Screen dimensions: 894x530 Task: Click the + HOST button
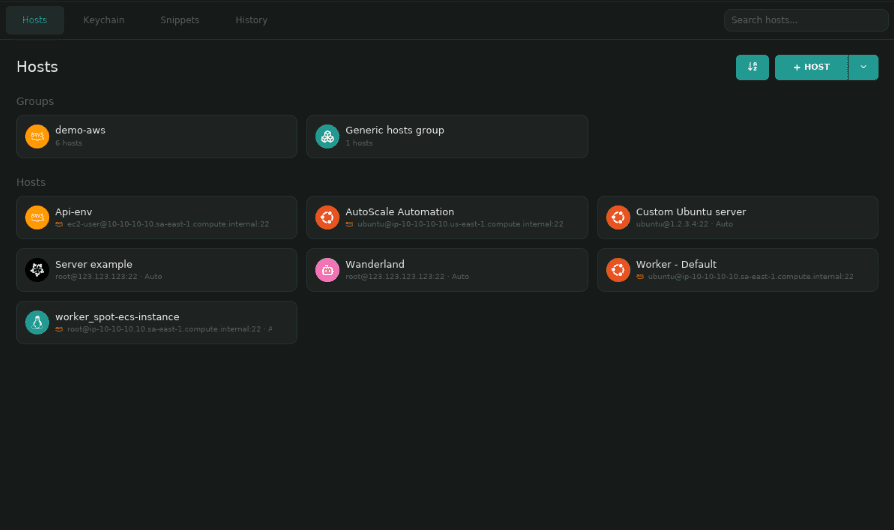point(811,67)
